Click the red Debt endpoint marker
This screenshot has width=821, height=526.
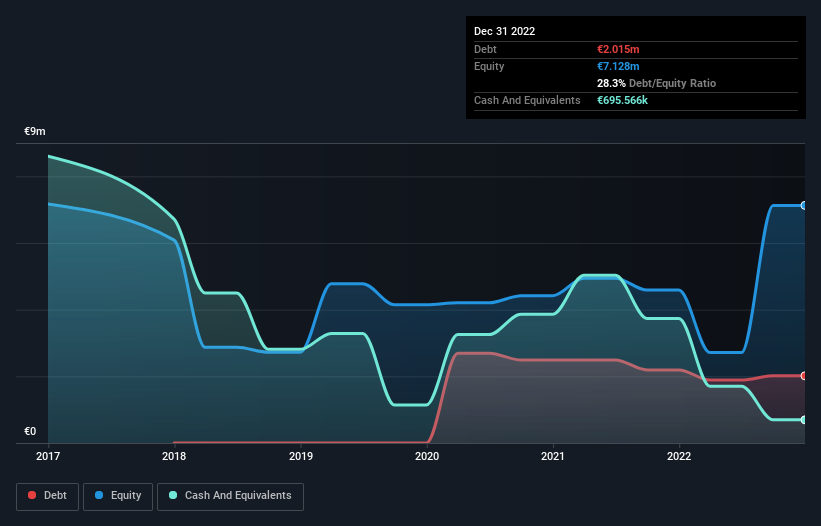[804, 376]
